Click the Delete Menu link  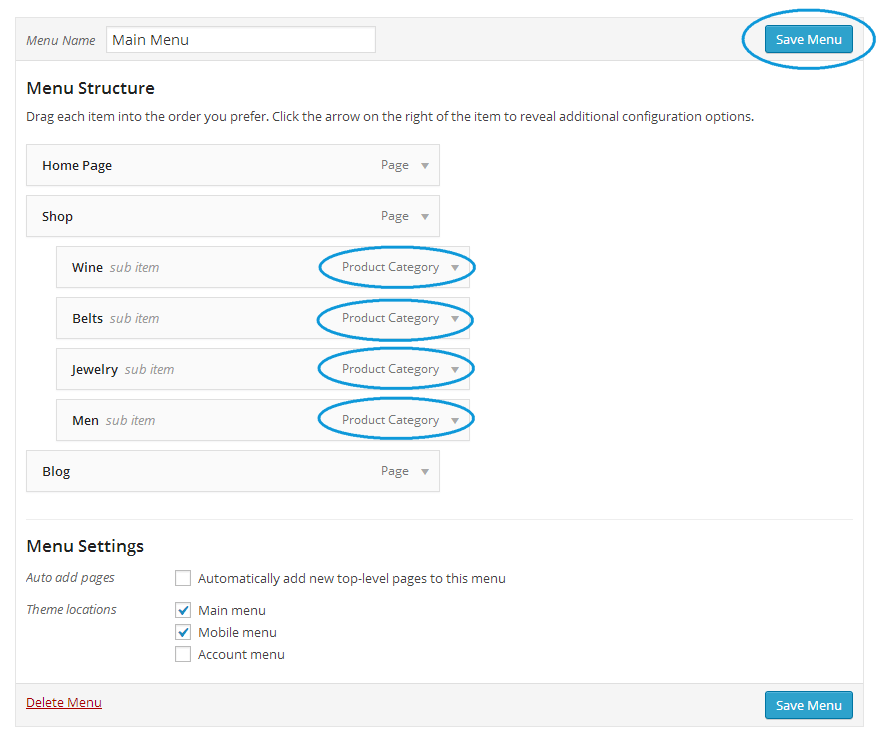pyautogui.click(x=64, y=703)
